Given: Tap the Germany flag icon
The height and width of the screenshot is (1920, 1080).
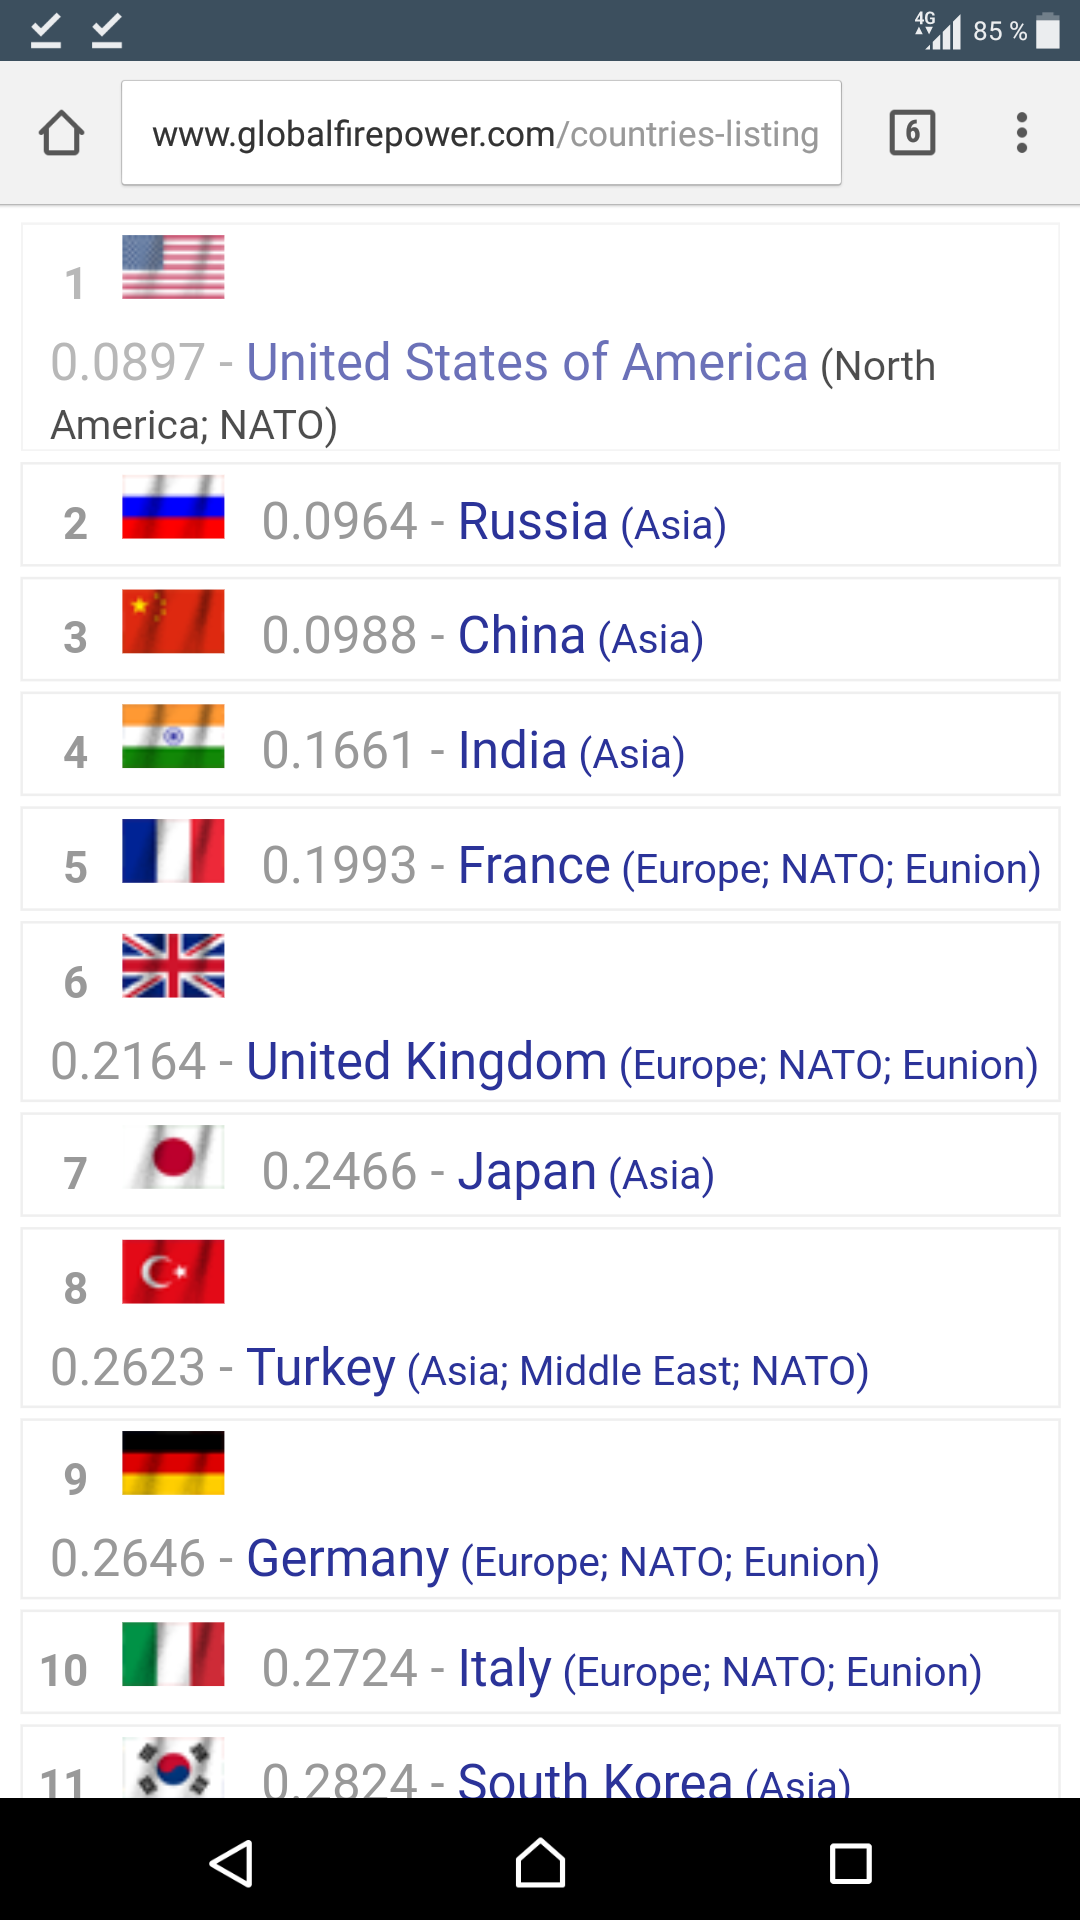Looking at the screenshot, I should [173, 1463].
